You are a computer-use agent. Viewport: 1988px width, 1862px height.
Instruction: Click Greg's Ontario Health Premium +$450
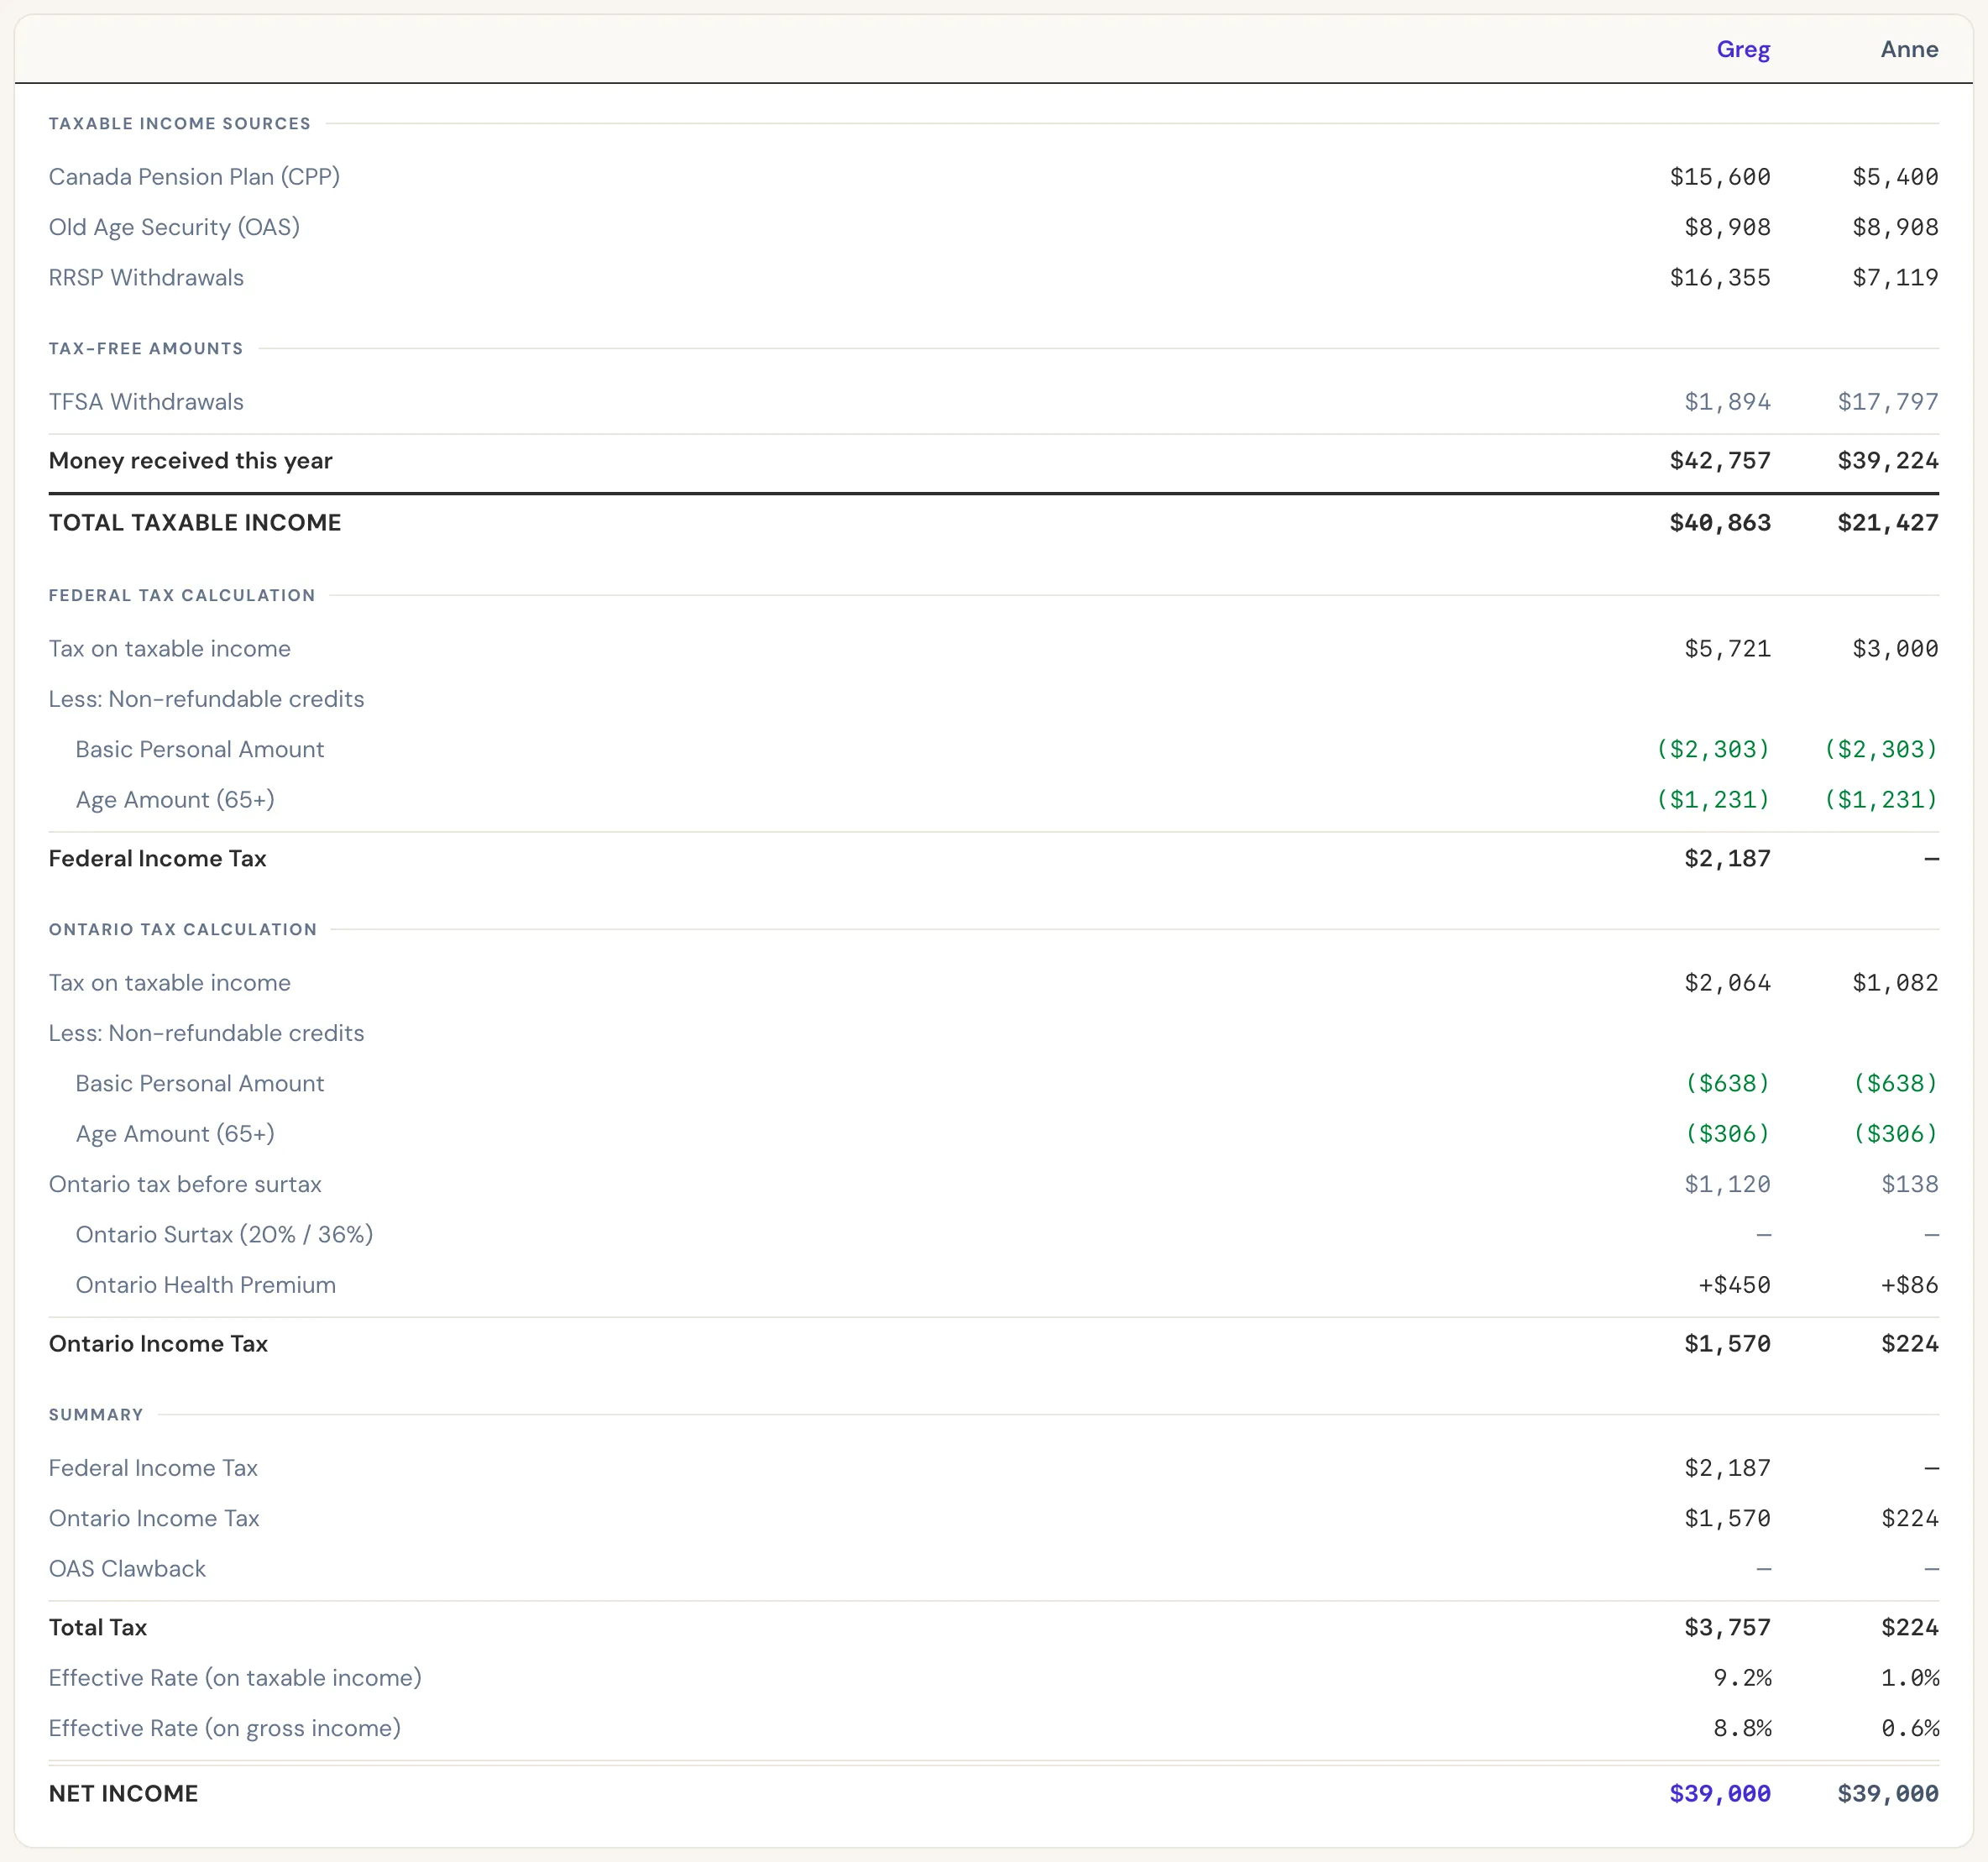coord(1734,1285)
